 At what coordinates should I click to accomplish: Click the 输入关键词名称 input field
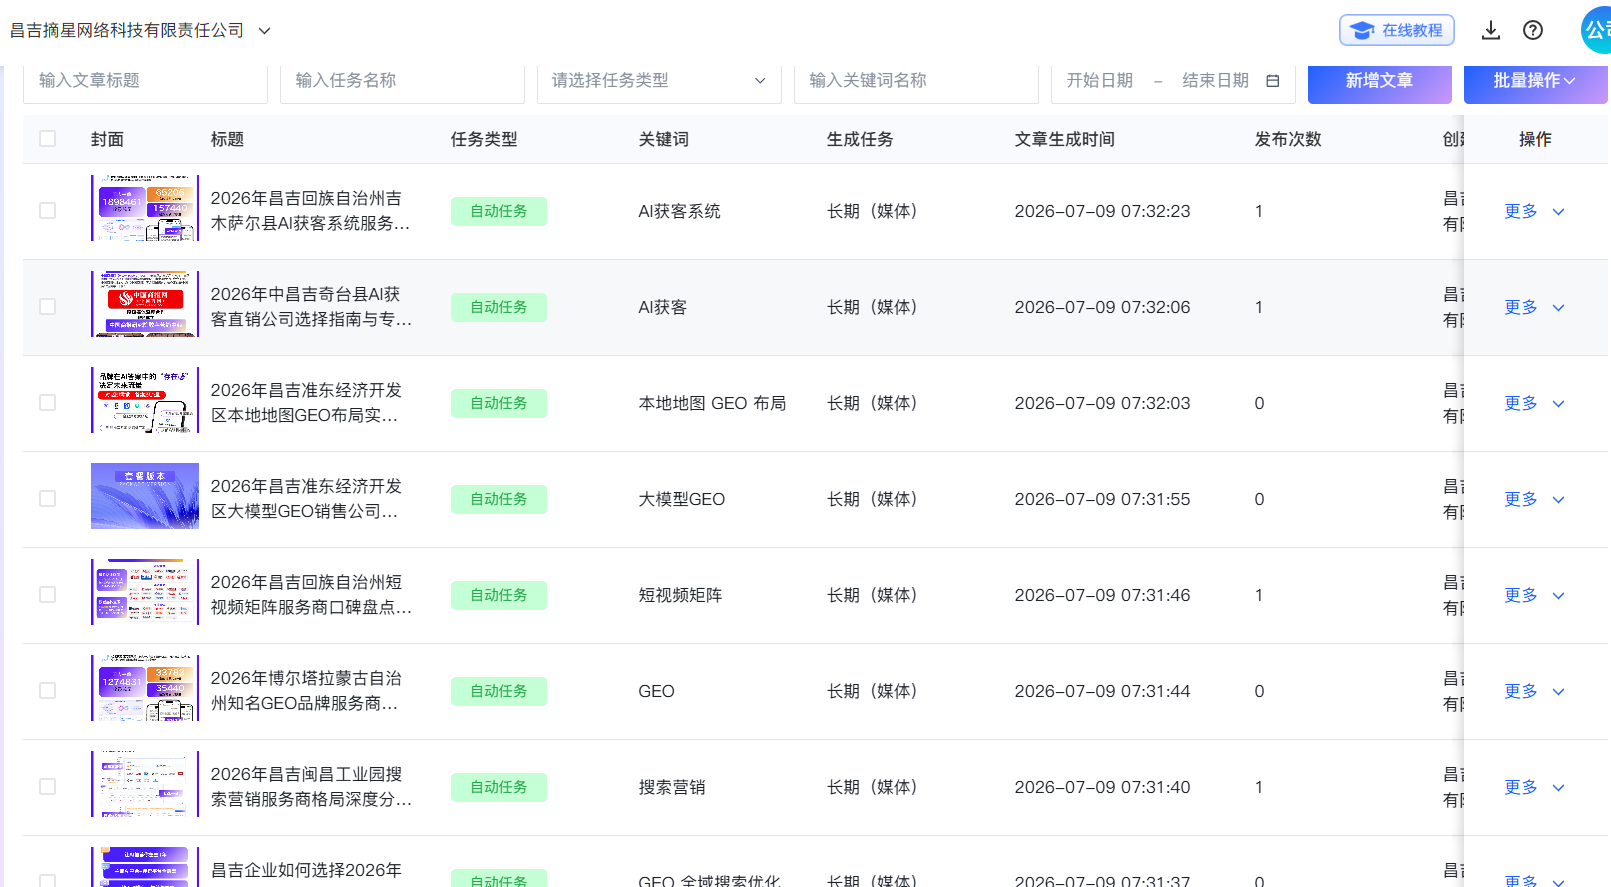pos(916,81)
